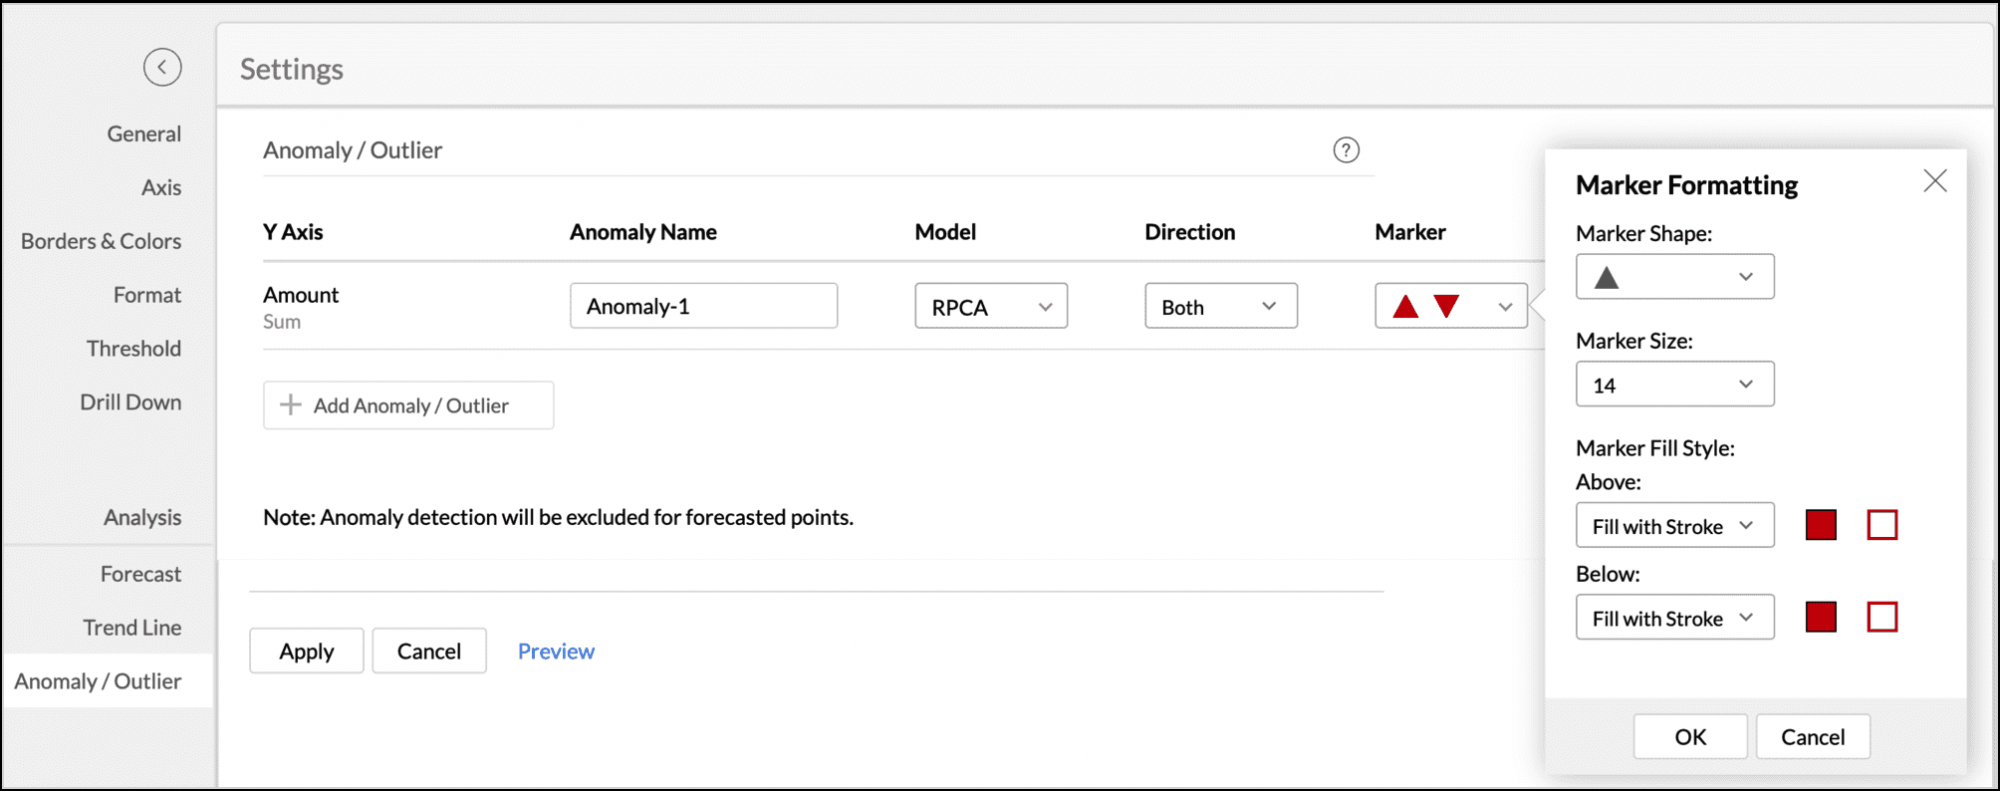Pick the Below solid red fill color
The image size is (2000, 791).
point(1821,618)
